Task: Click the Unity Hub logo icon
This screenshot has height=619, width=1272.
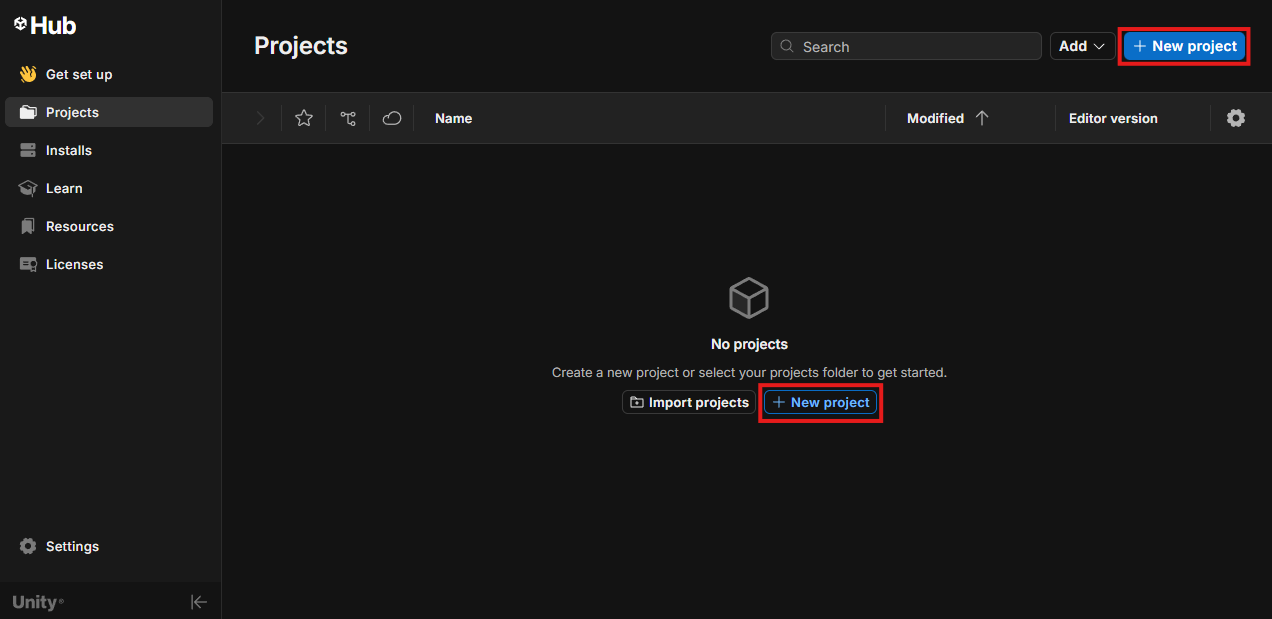Action: pos(20,25)
